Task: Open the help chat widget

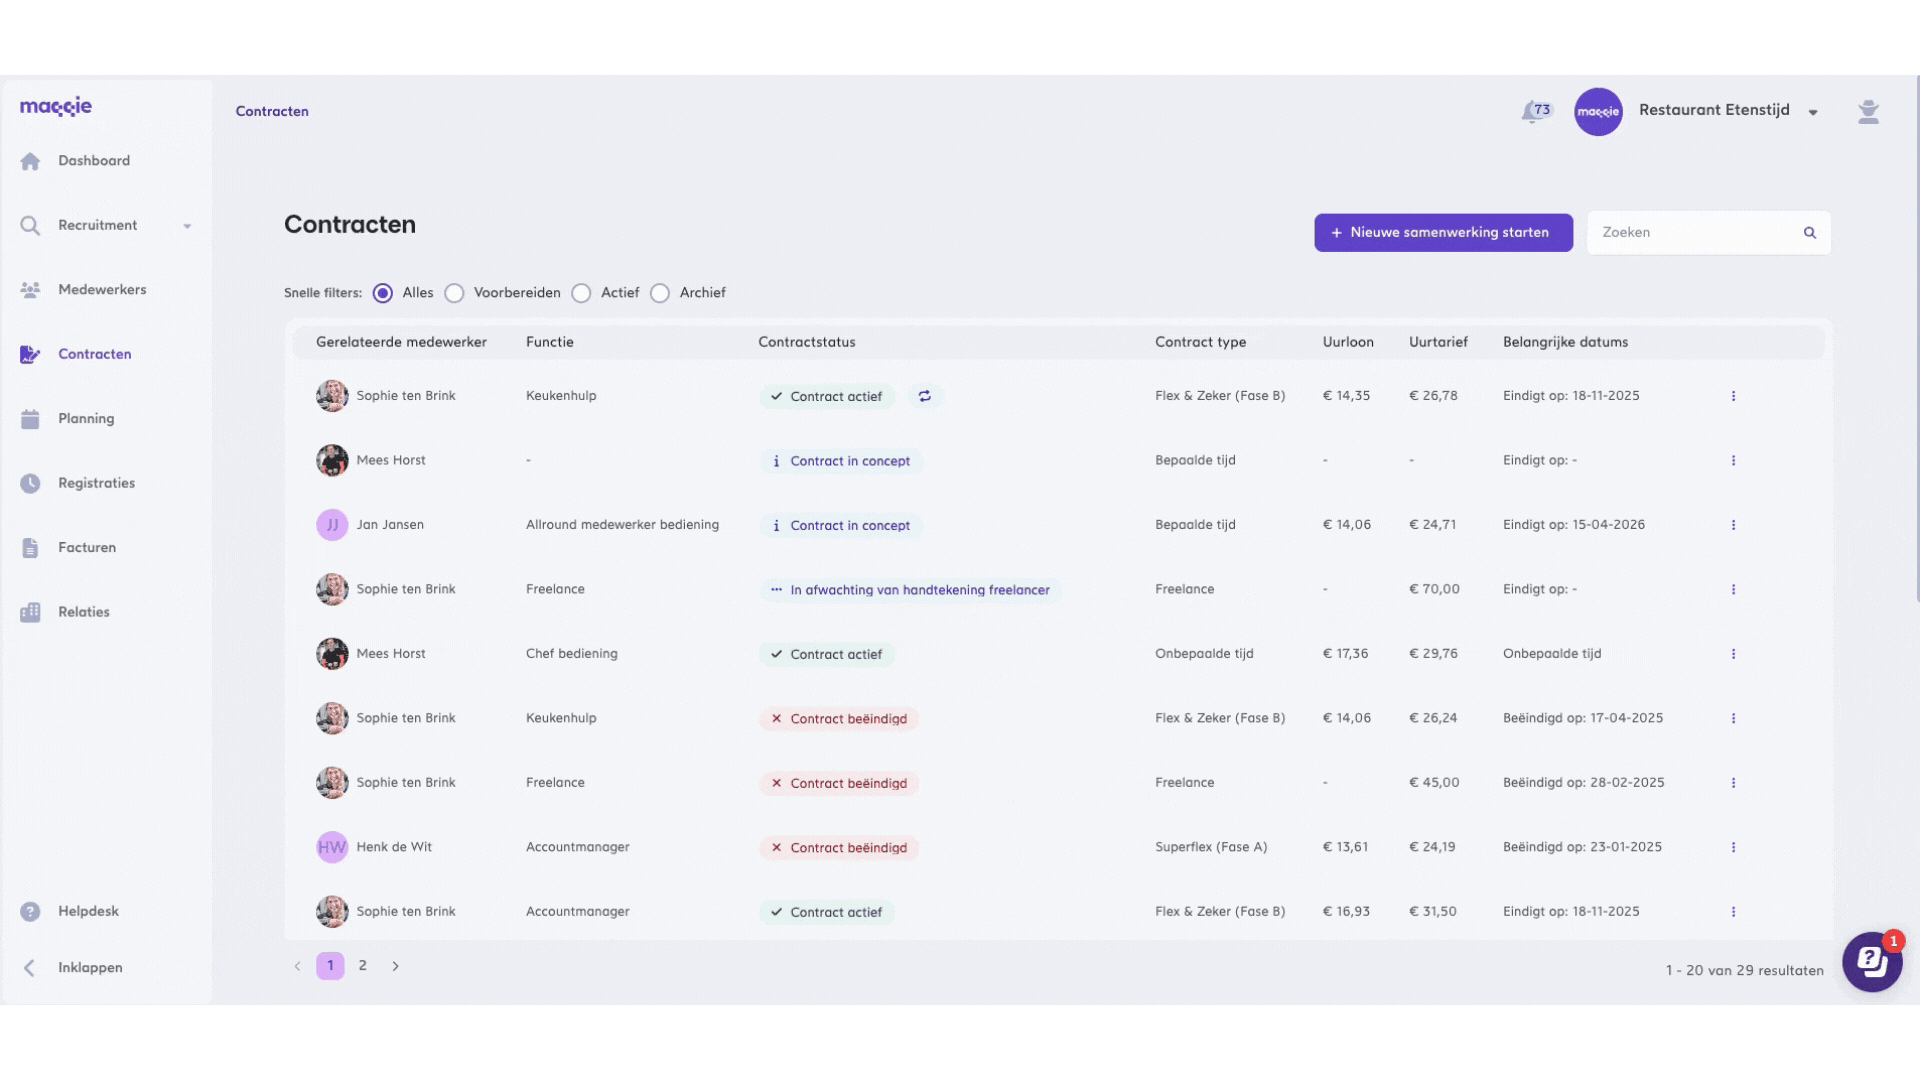Action: coord(1872,962)
